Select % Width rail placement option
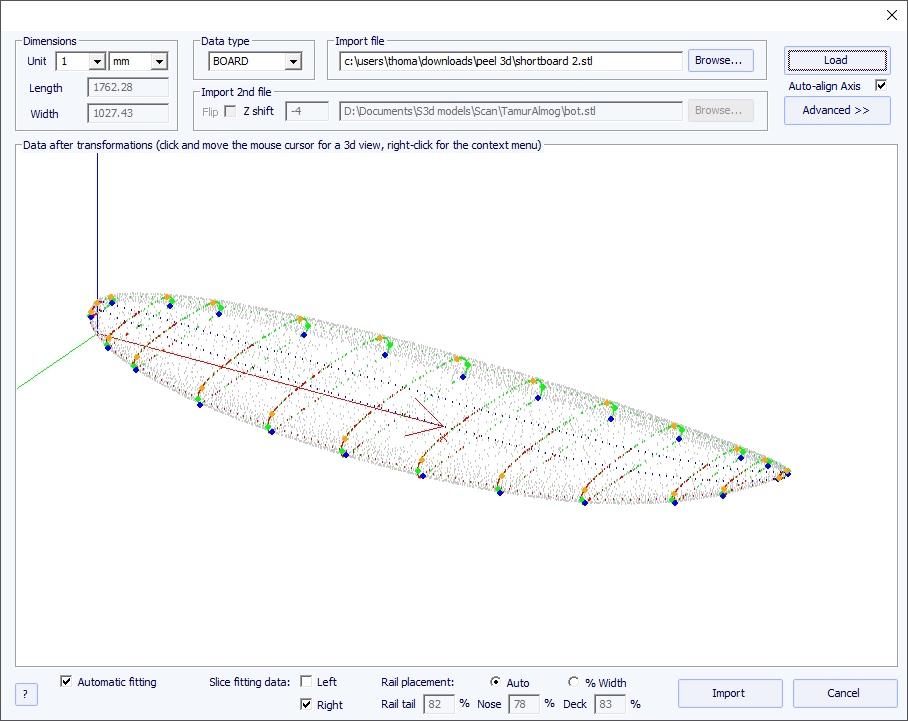 [x=573, y=682]
